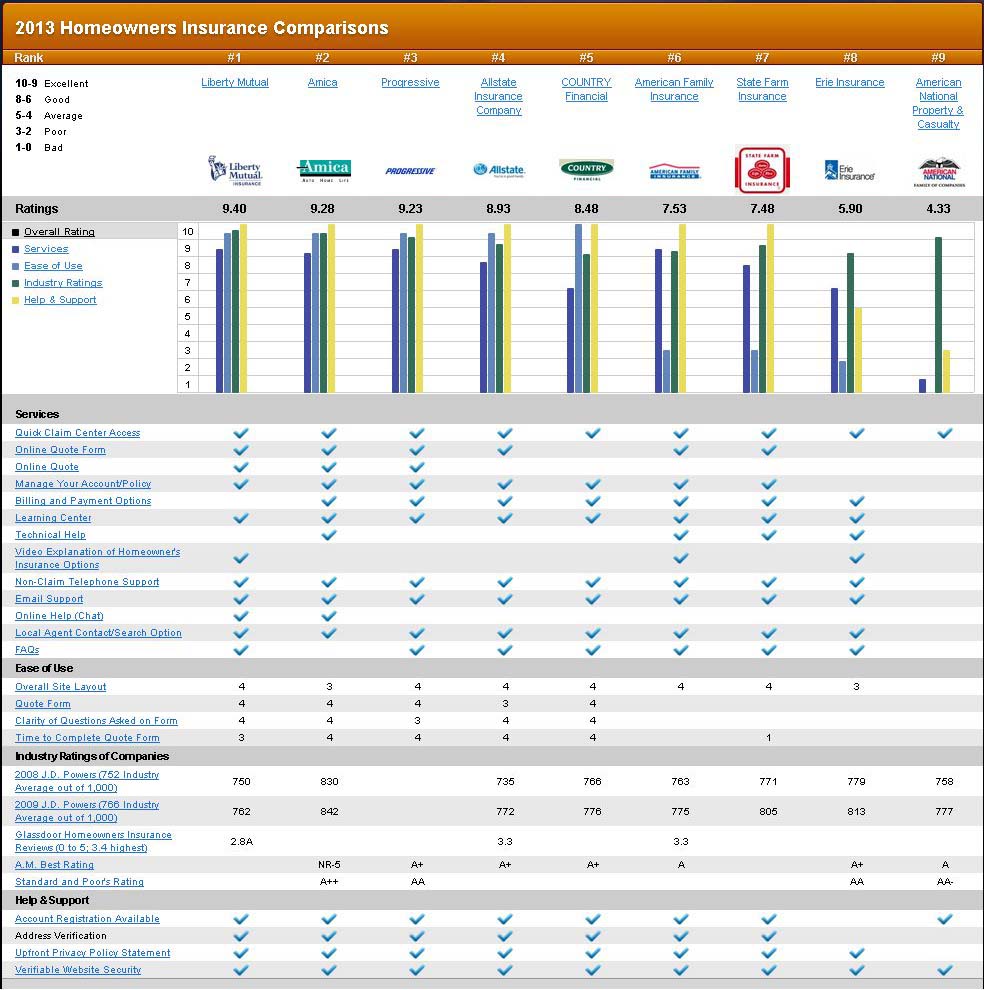
Task: Open the Overall Site Layout link
Action: (61, 686)
